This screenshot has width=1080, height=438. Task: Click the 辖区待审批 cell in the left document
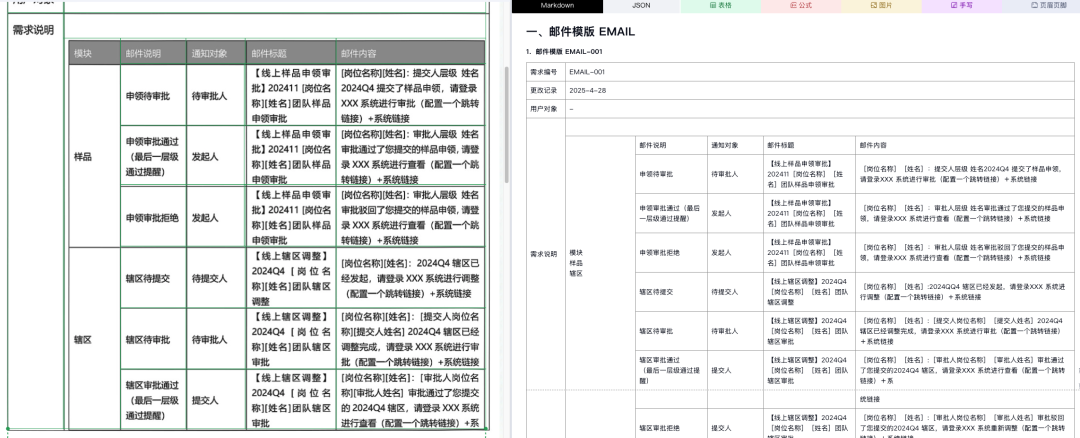point(153,340)
